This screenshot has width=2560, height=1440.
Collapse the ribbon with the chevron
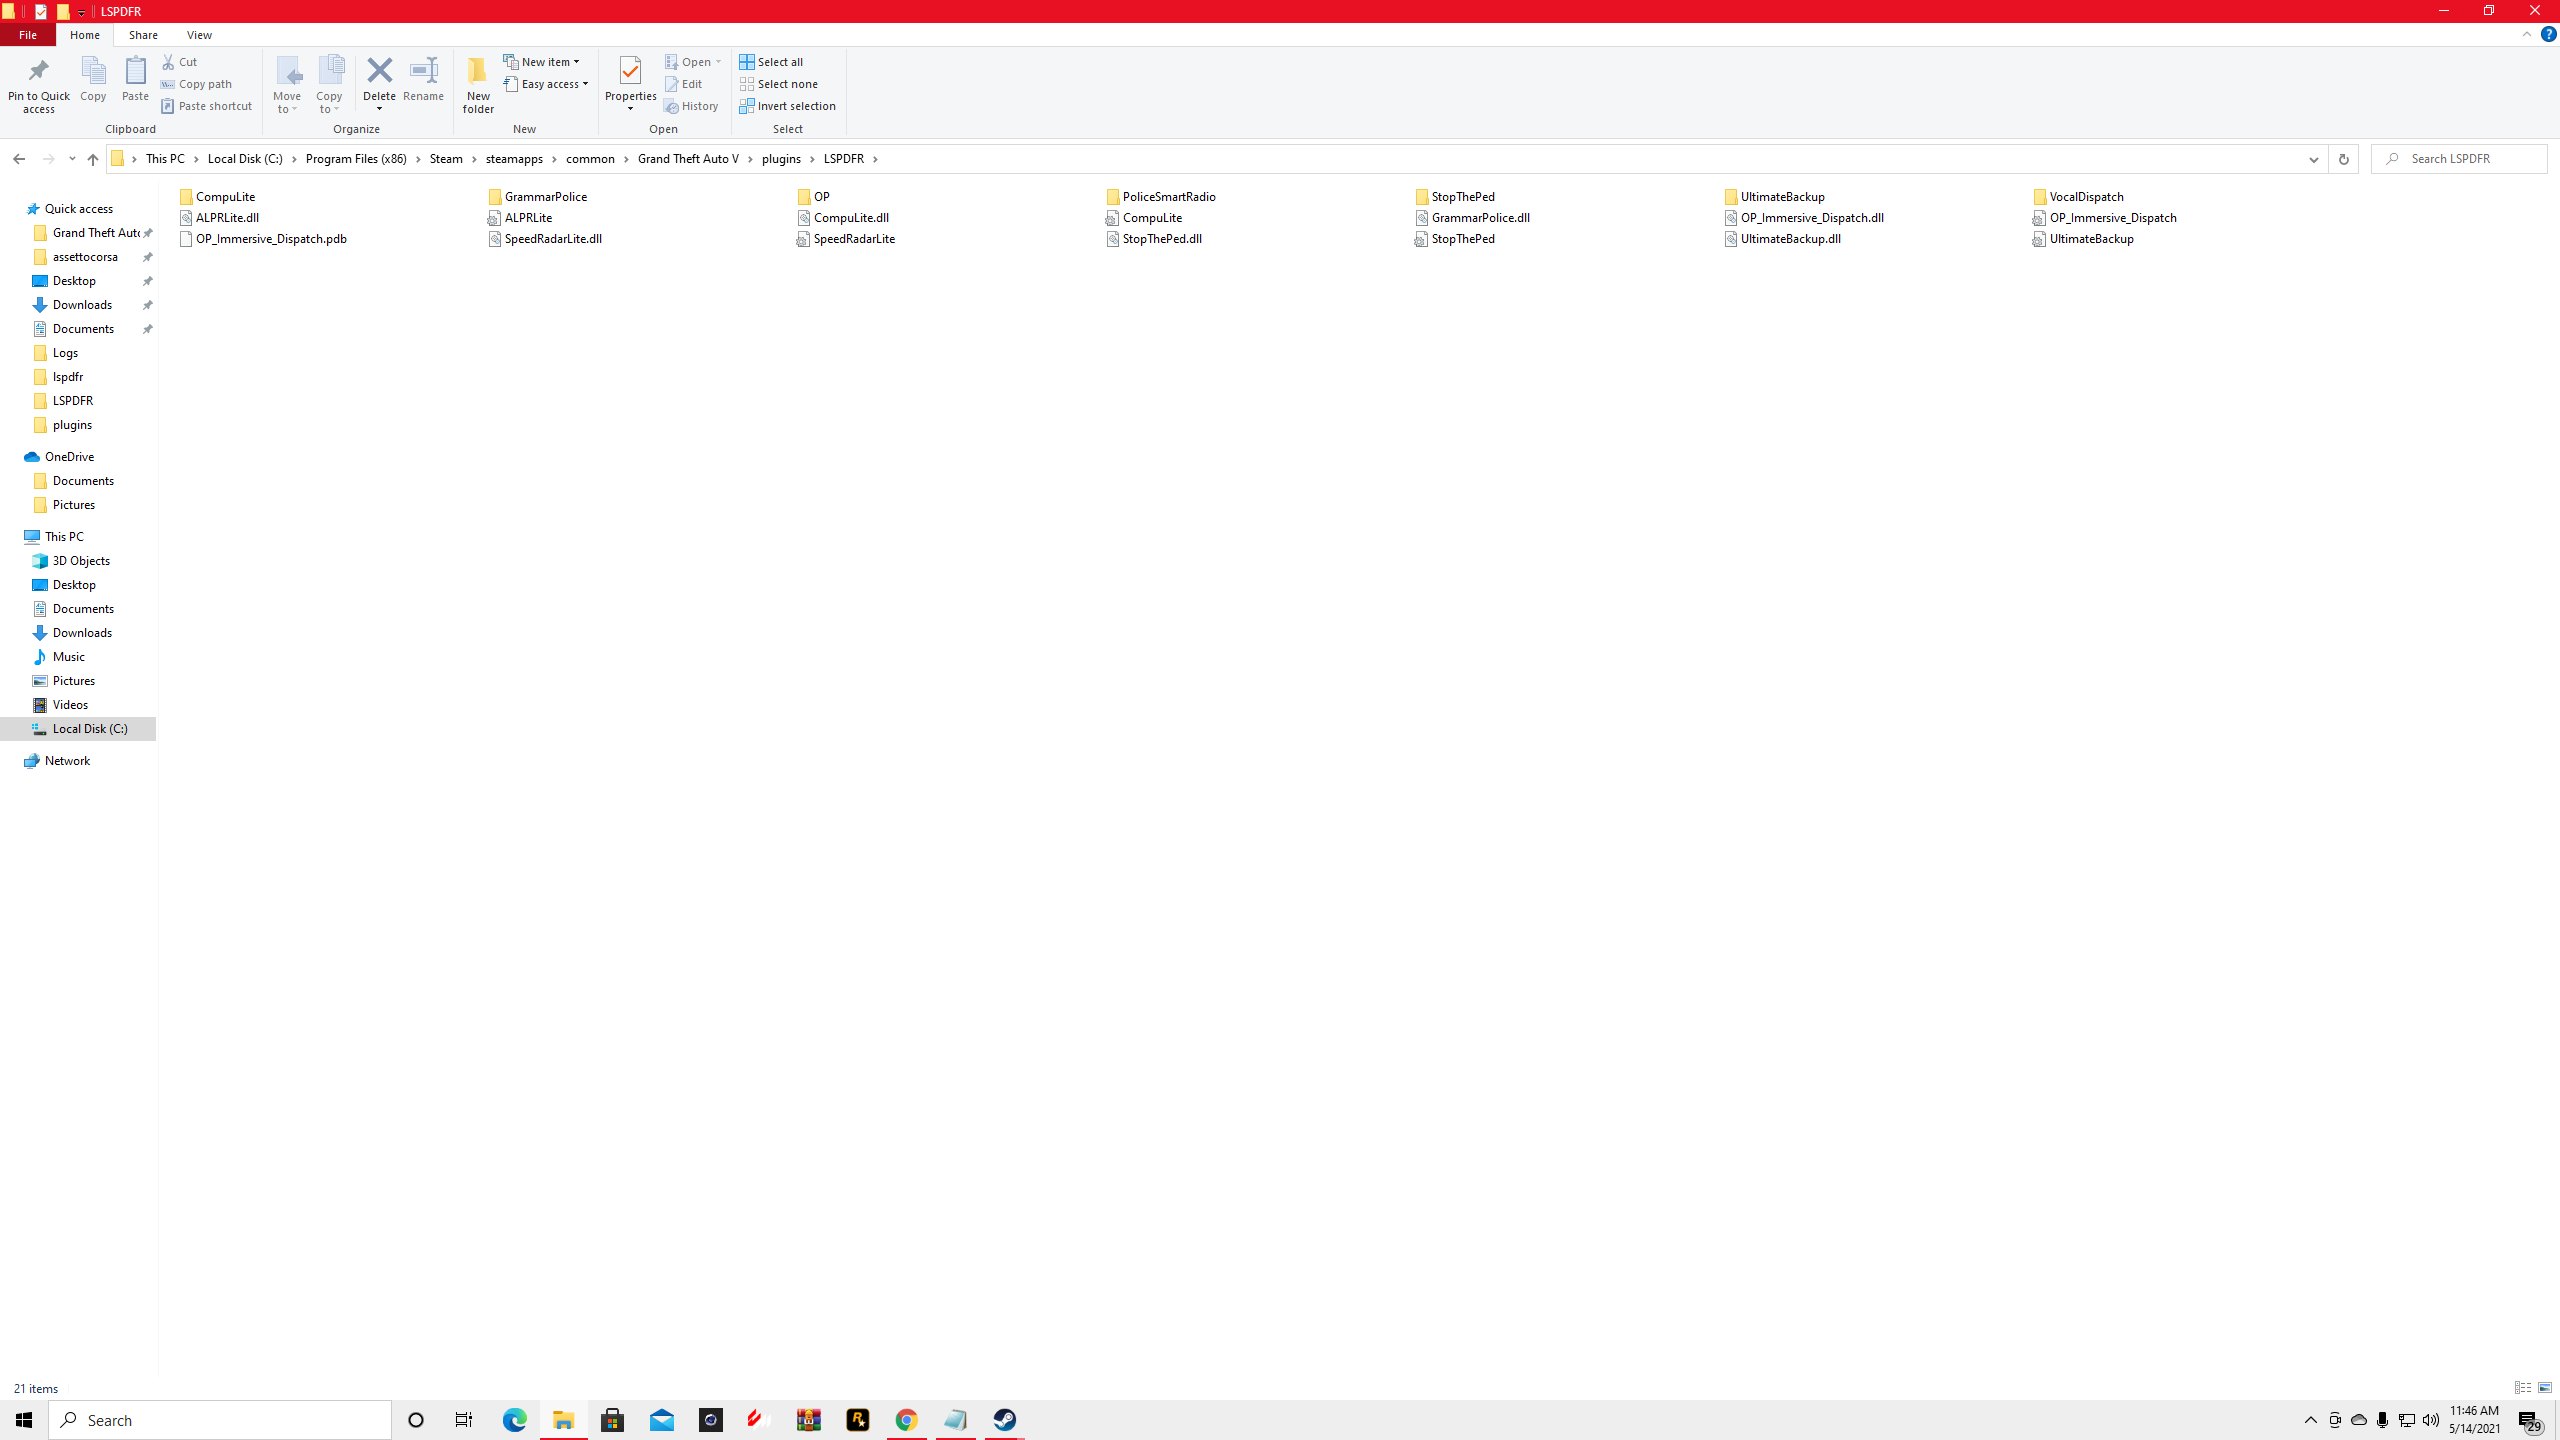pos(2527,34)
